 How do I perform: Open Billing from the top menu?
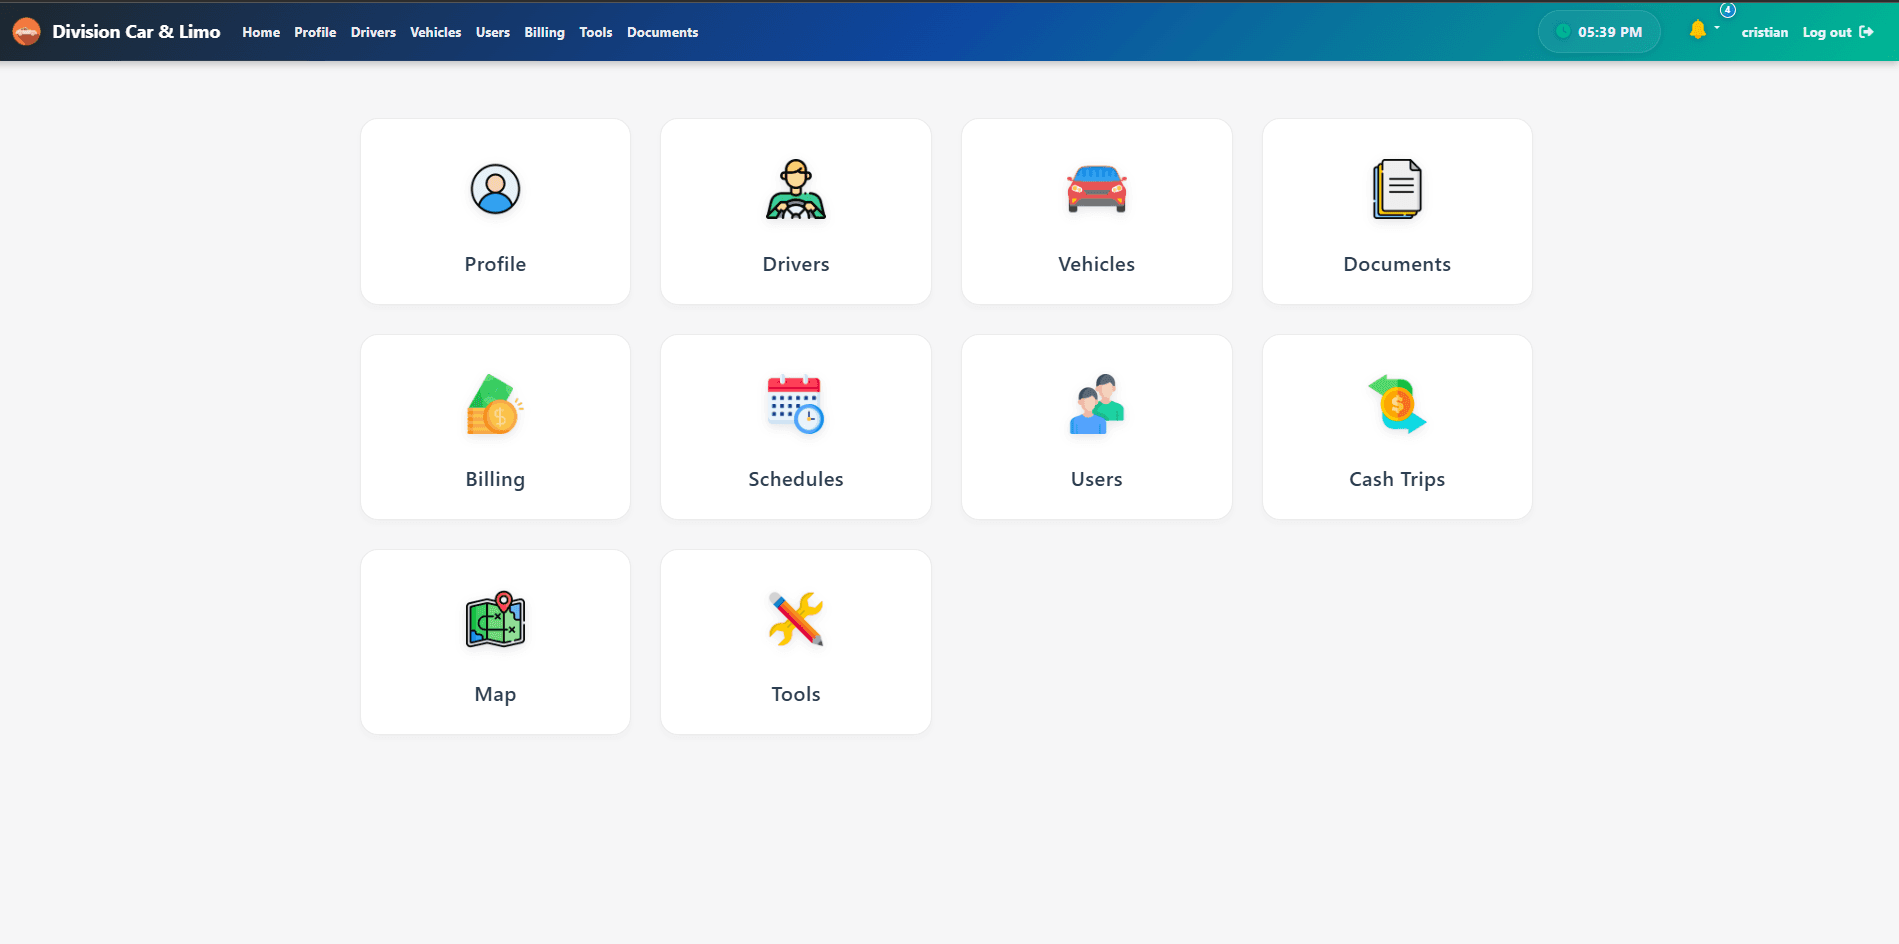tap(544, 32)
